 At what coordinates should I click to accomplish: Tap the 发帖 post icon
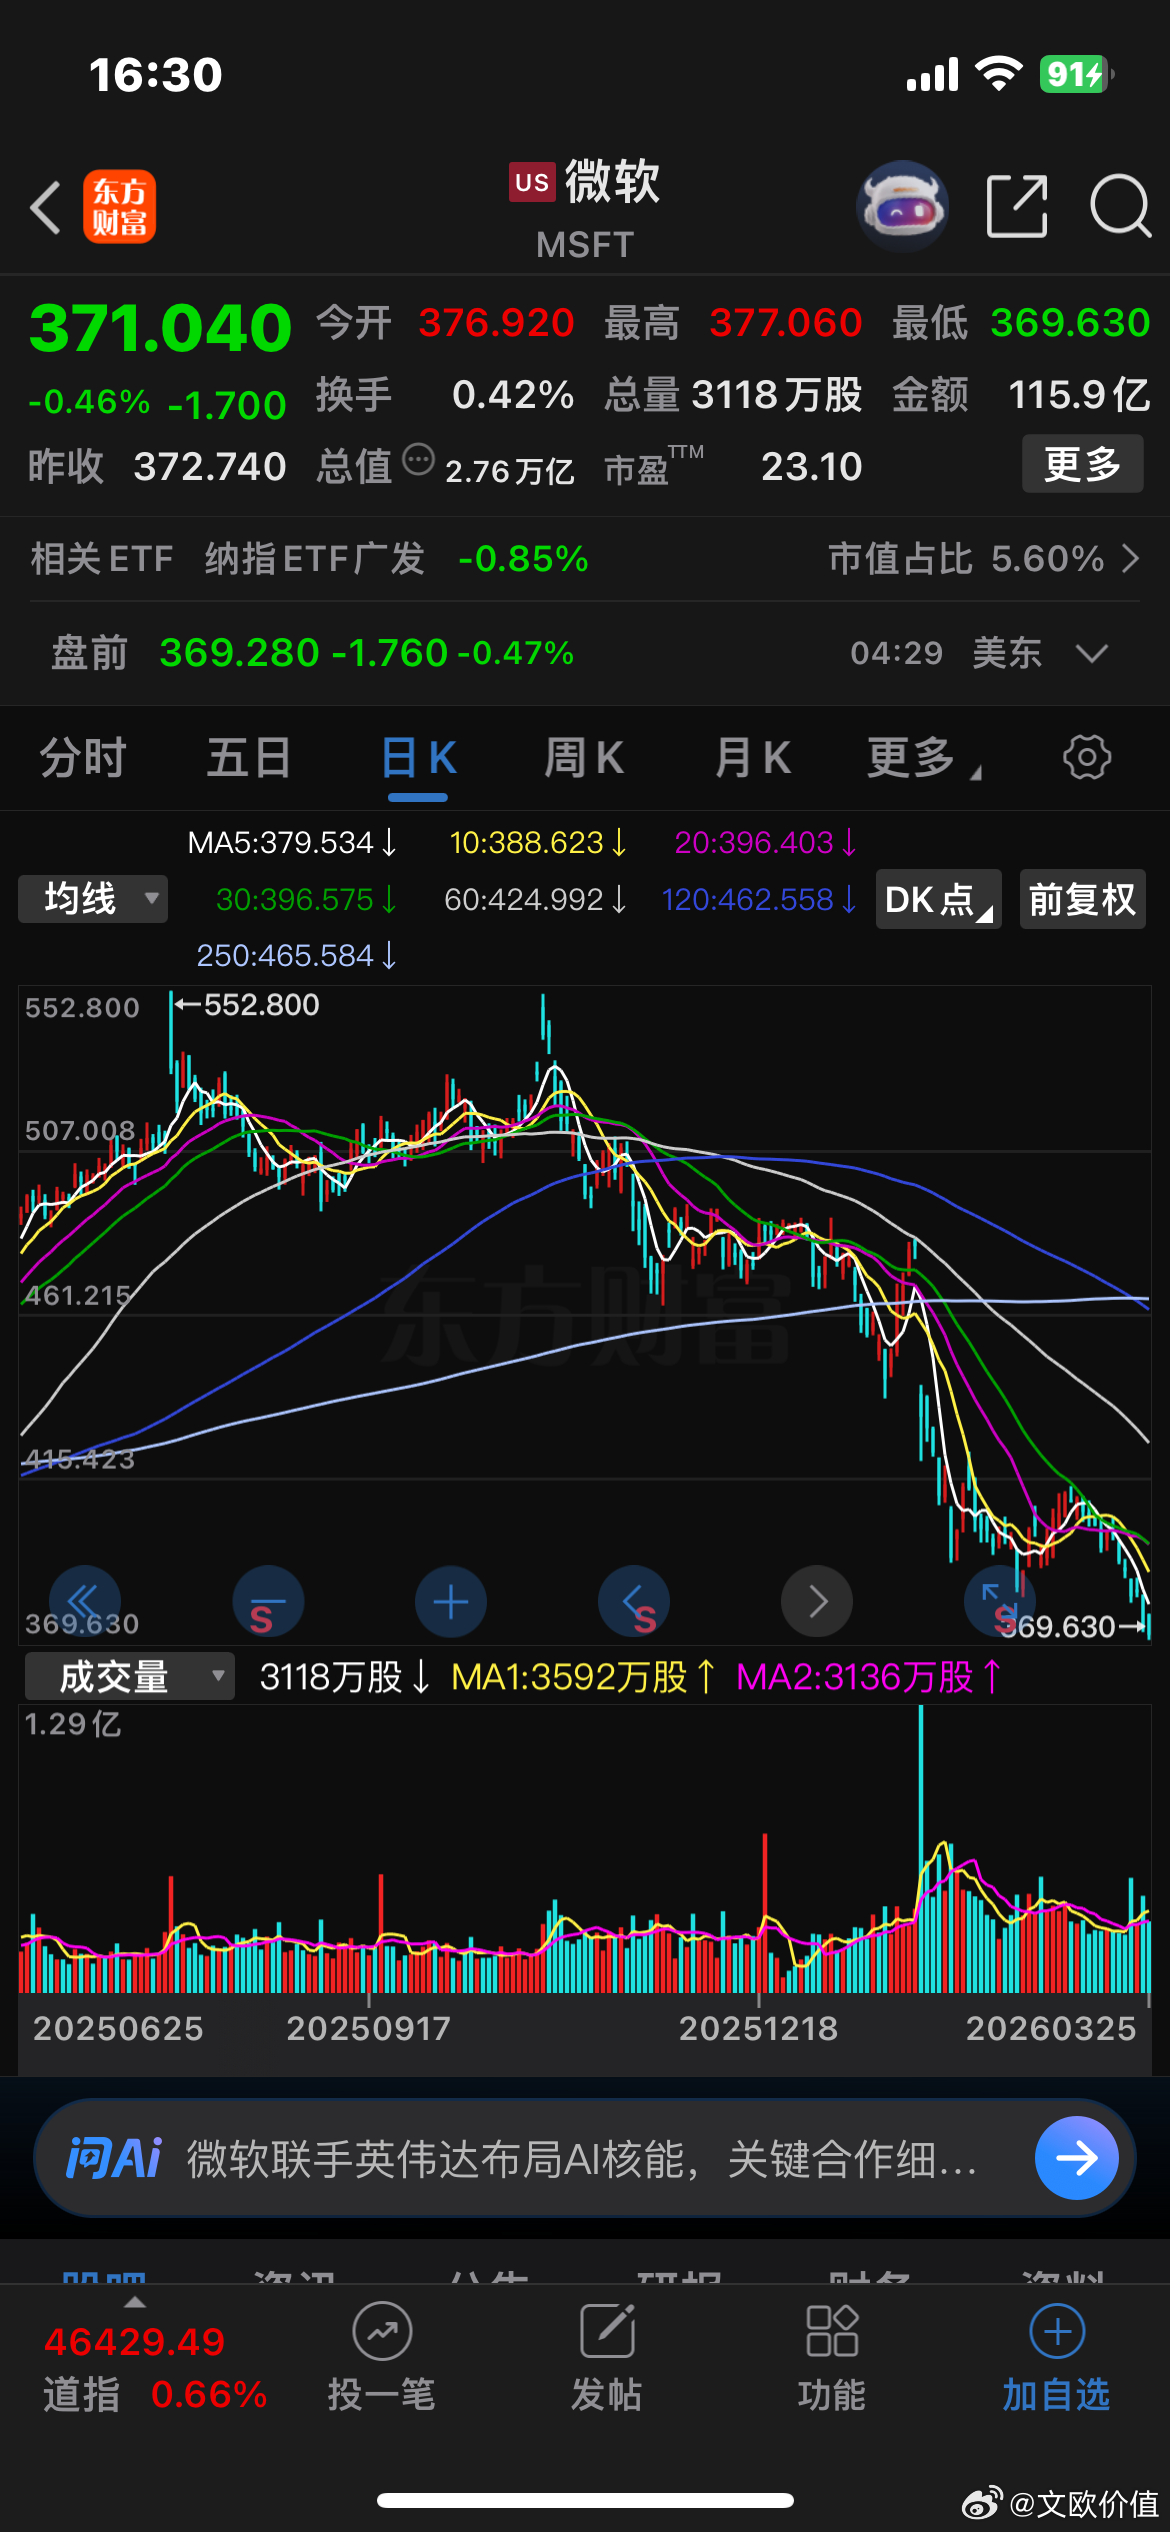click(607, 2330)
